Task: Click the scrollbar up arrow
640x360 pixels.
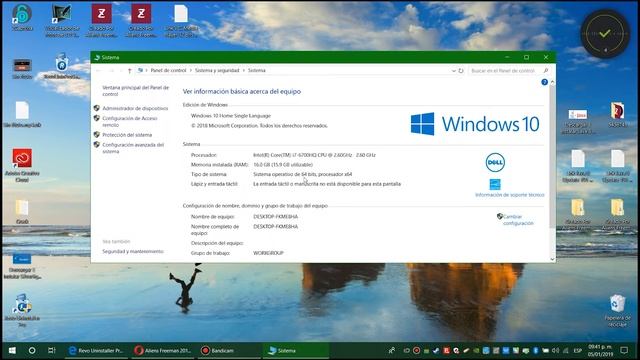Action: point(552,82)
